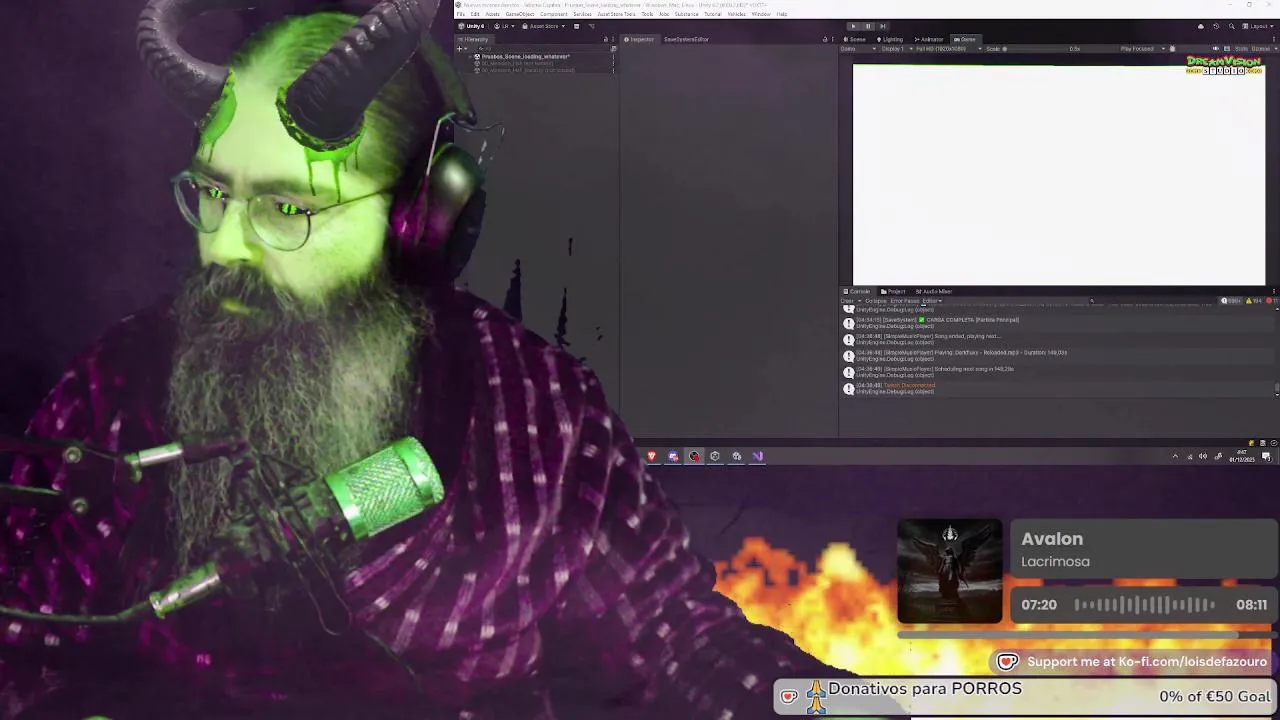Click the Console Clear button
This screenshot has width=1280, height=720.
coord(849,301)
